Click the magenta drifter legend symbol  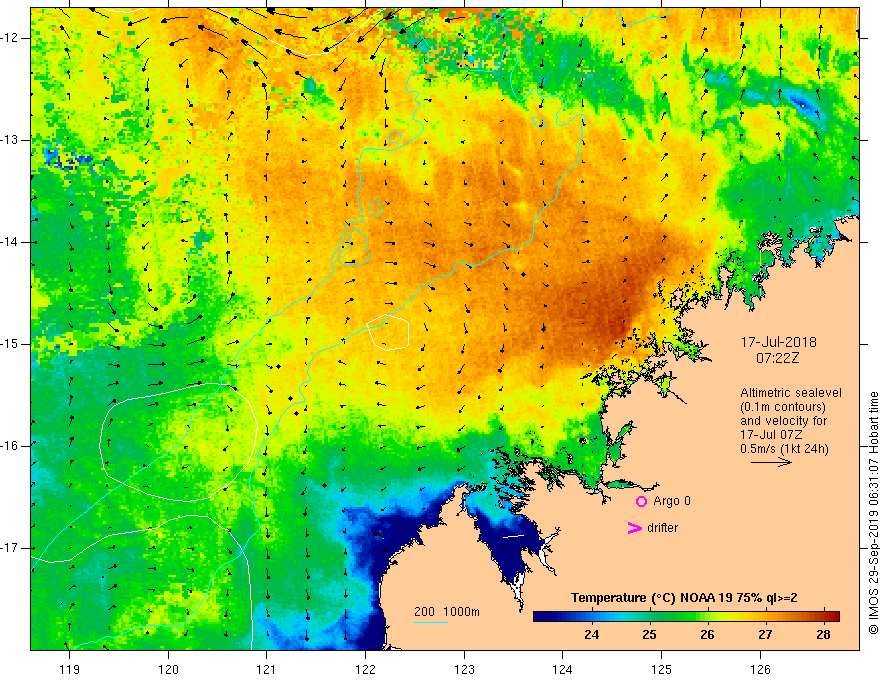click(634, 528)
